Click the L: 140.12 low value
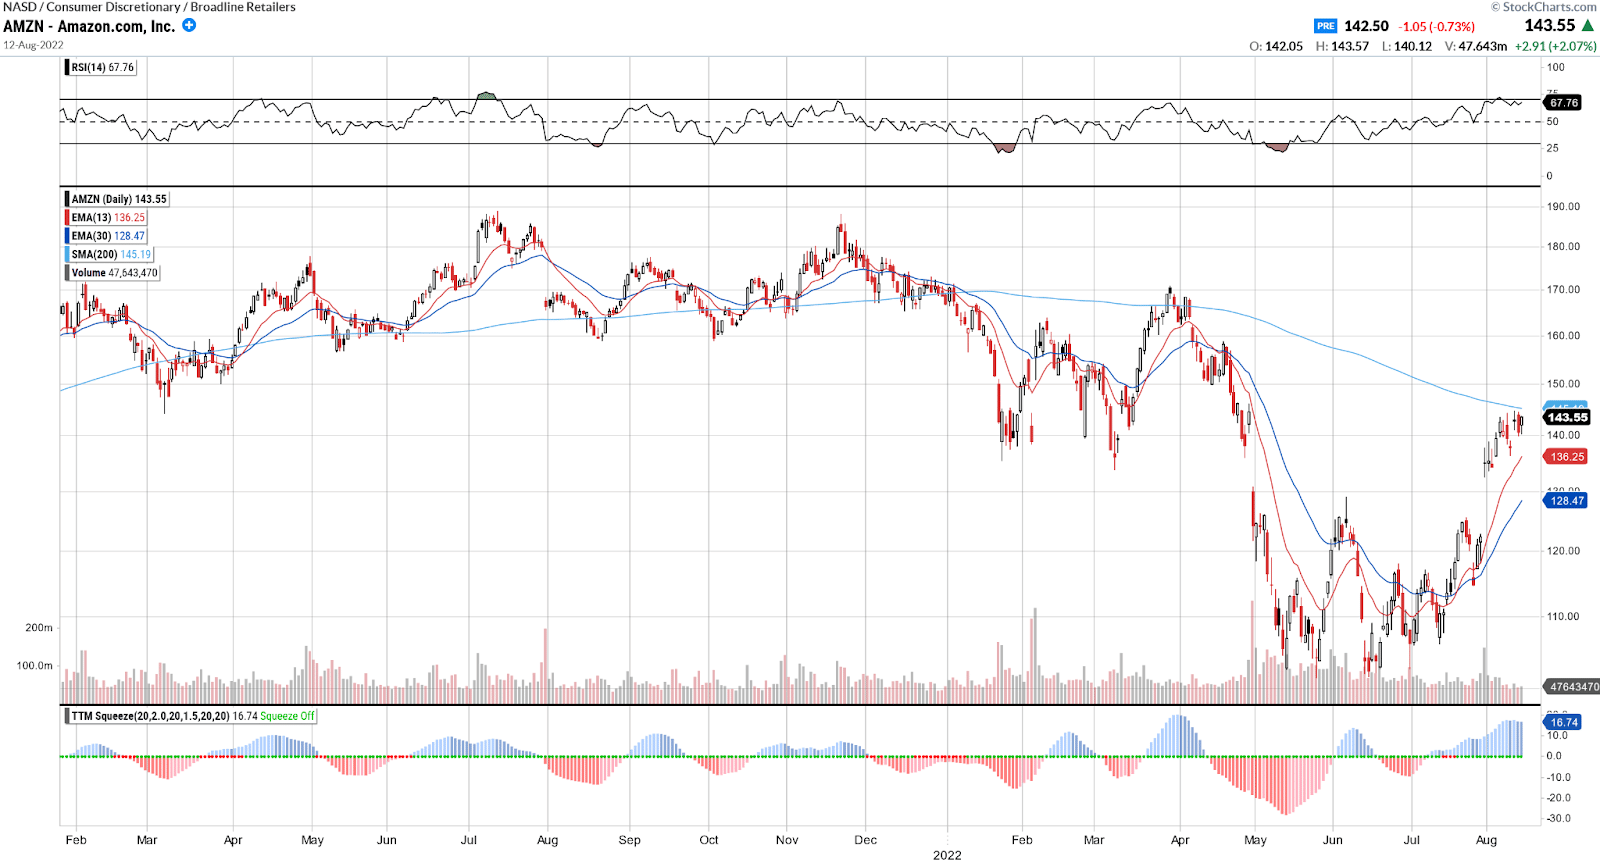The image size is (1600, 863). tap(1407, 46)
